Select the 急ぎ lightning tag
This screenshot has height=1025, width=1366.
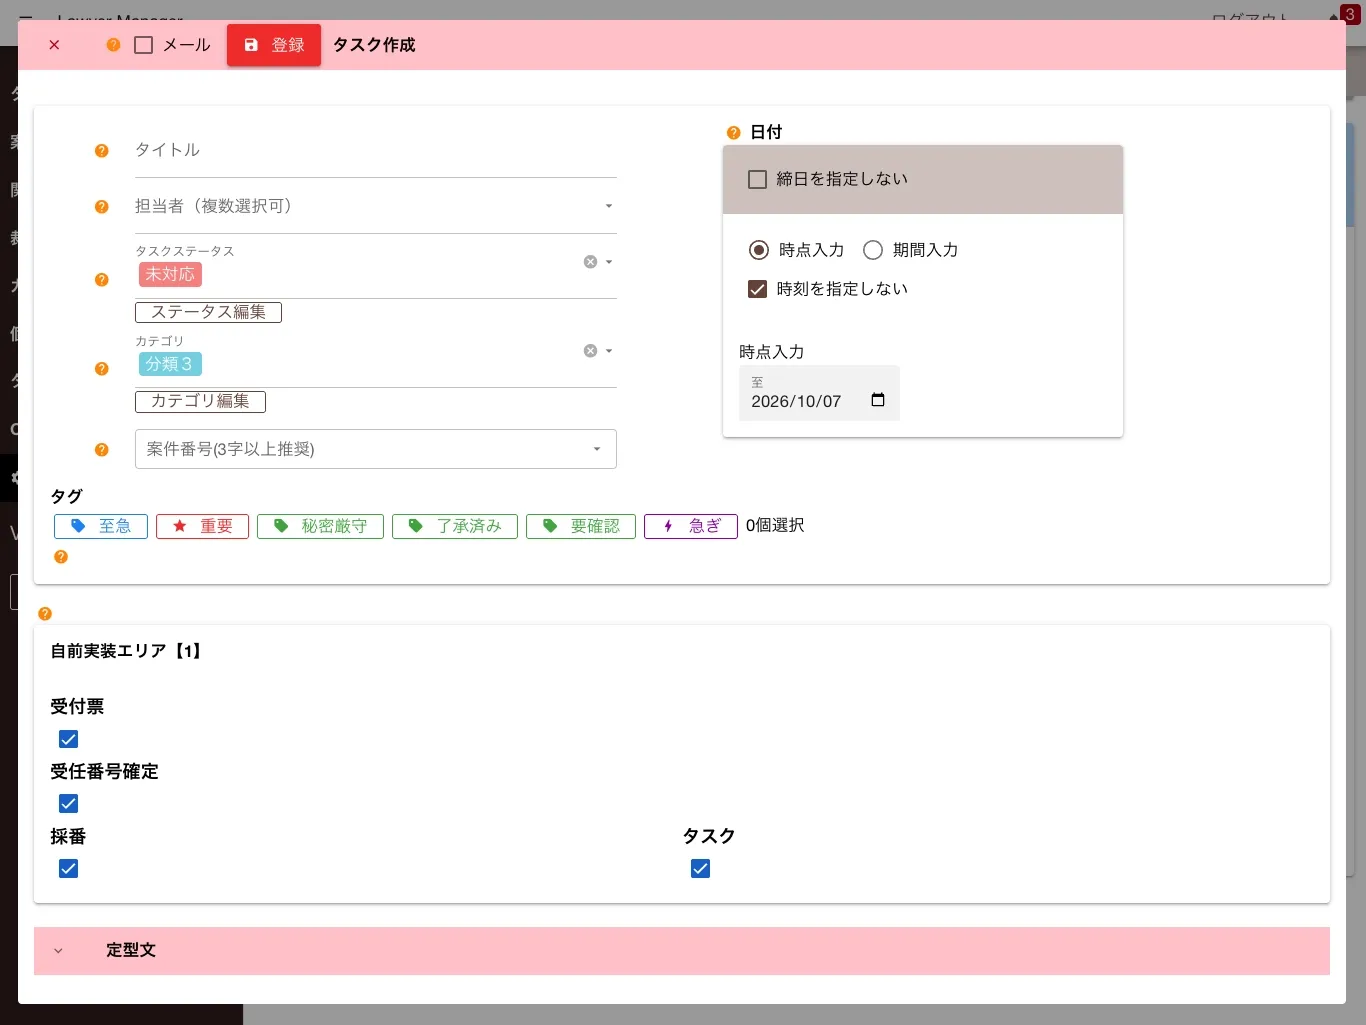691,526
